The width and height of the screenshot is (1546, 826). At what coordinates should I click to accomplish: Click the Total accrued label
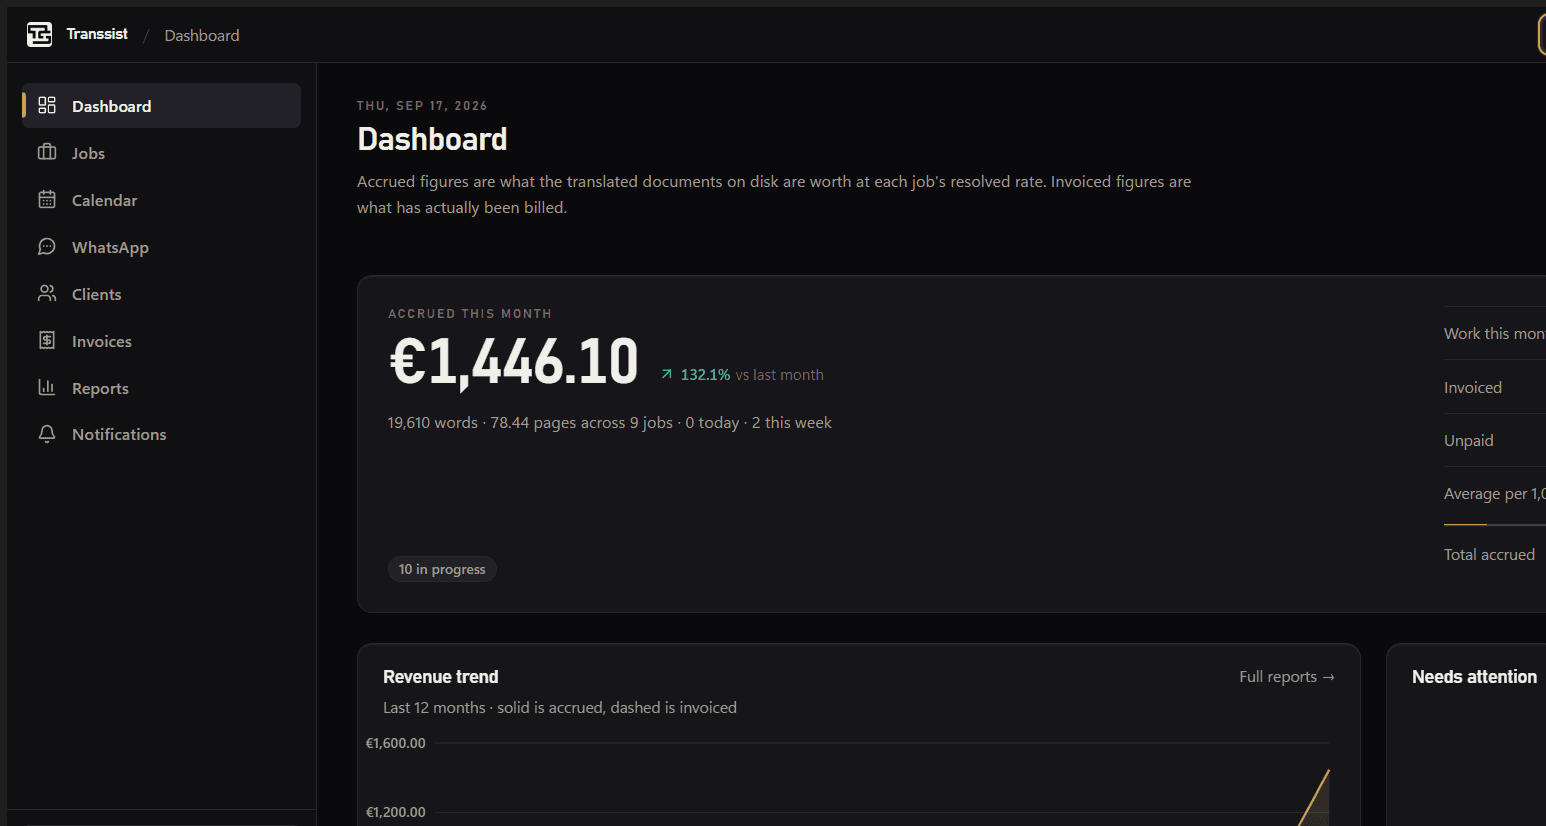click(1489, 555)
